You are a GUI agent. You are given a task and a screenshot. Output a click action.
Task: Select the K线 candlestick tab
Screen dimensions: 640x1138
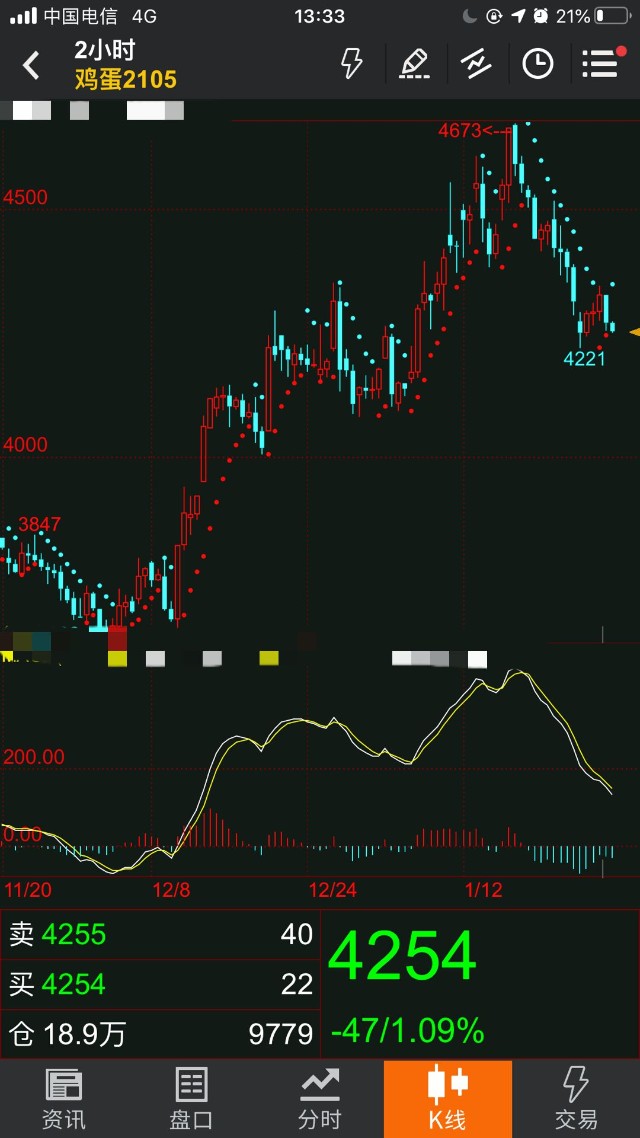[x=447, y=1098]
